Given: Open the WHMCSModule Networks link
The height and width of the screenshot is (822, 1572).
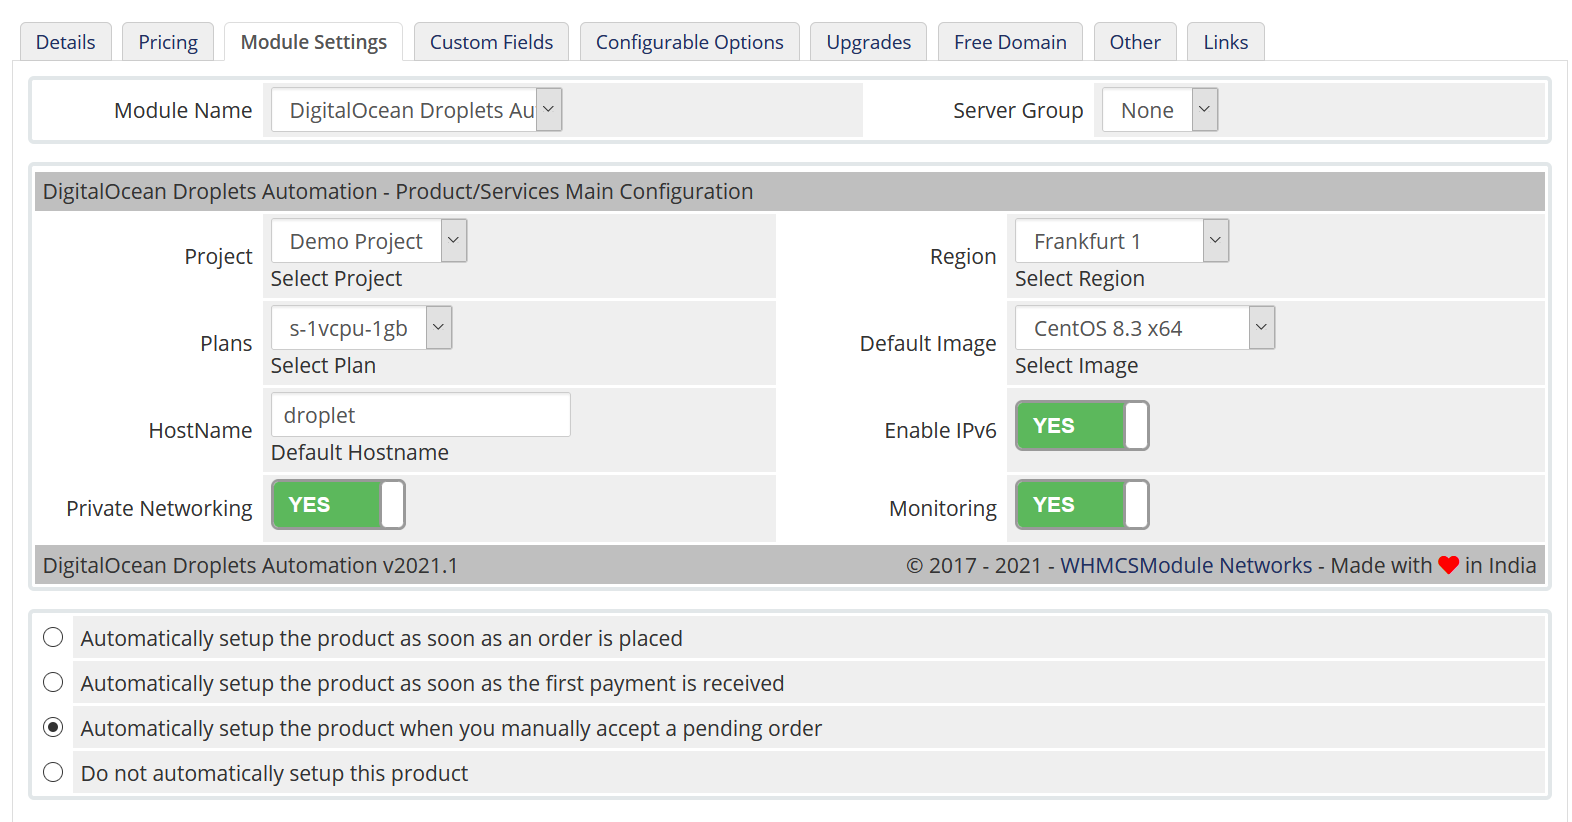Looking at the screenshot, I should click(1186, 566).
